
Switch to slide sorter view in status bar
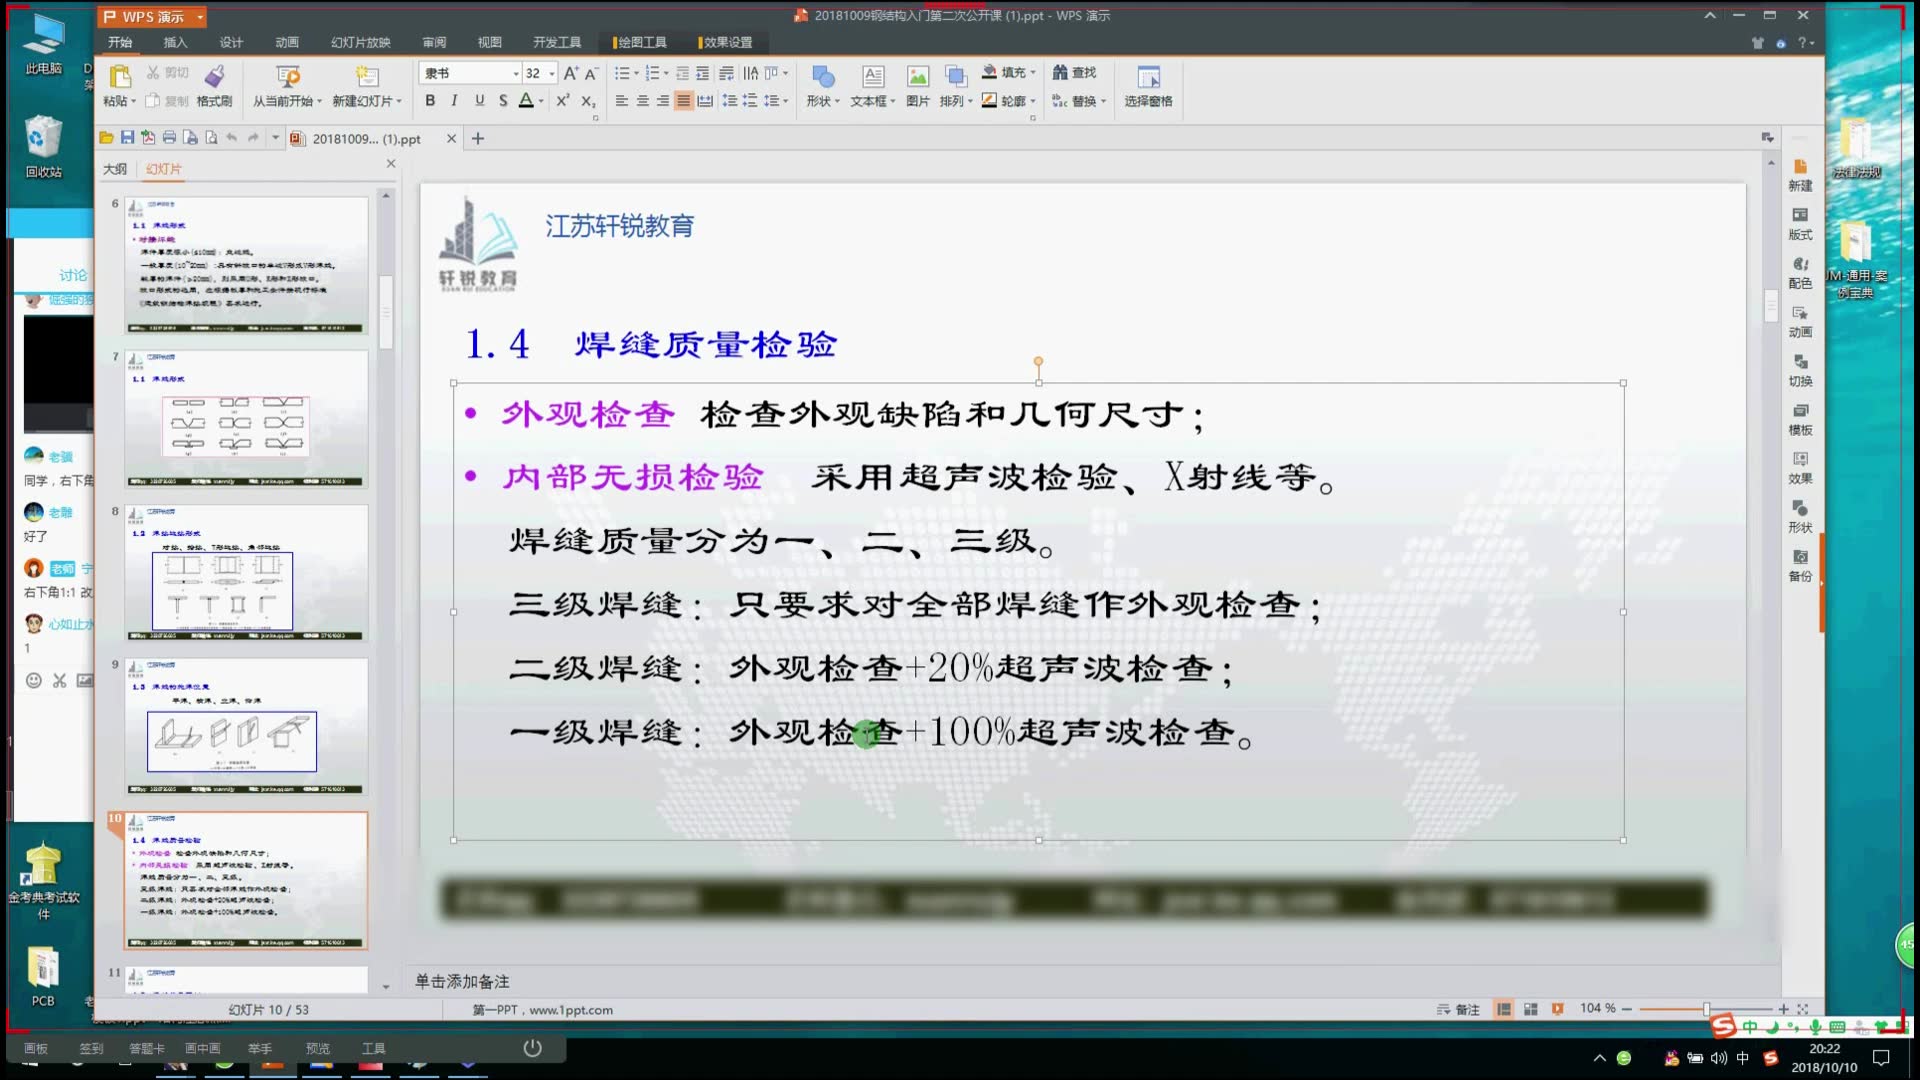[1530, 1009]
